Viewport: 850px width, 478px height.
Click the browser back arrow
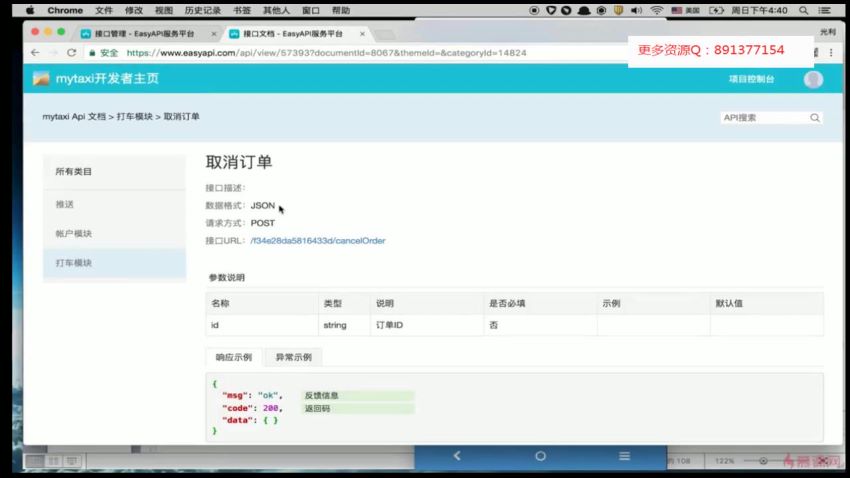35,52
